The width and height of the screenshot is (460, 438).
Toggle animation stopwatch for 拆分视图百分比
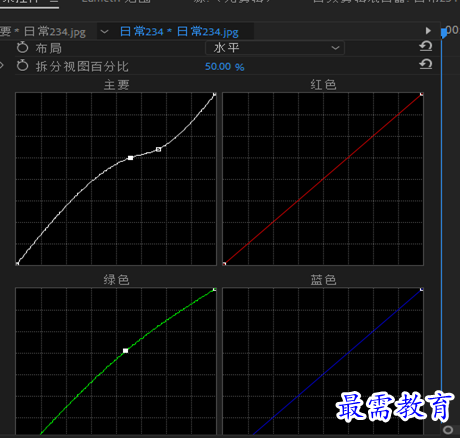coord(23,65)
